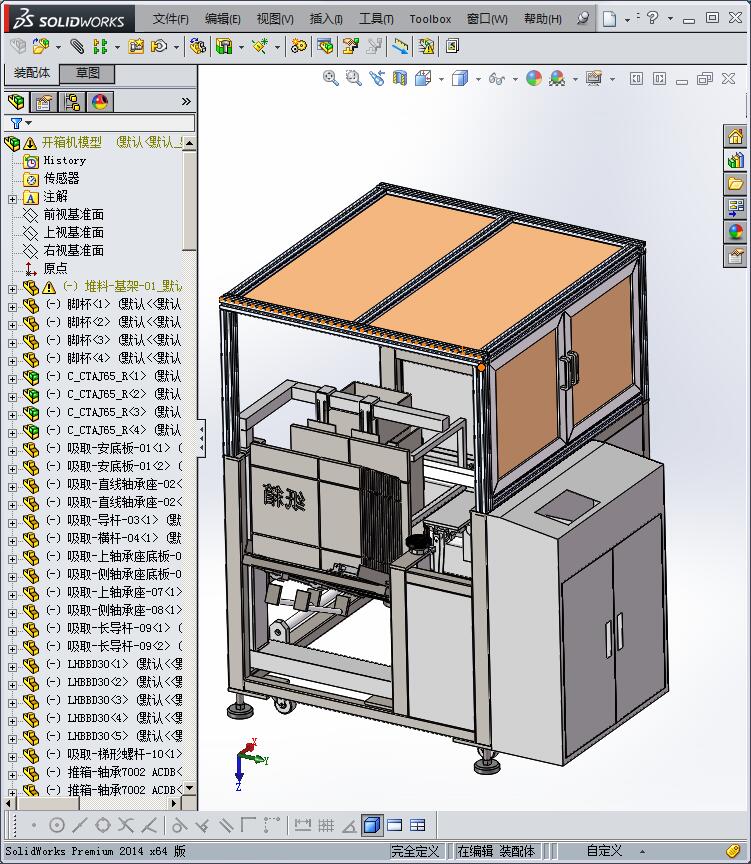Open the 帮助(H) menu
The width and height of the screenshot is (751, 864).
pyautogui.click(x=543, y=19)
